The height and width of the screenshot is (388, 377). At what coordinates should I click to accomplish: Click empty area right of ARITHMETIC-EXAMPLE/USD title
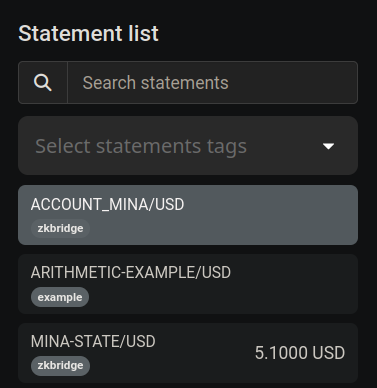[292, 272]
